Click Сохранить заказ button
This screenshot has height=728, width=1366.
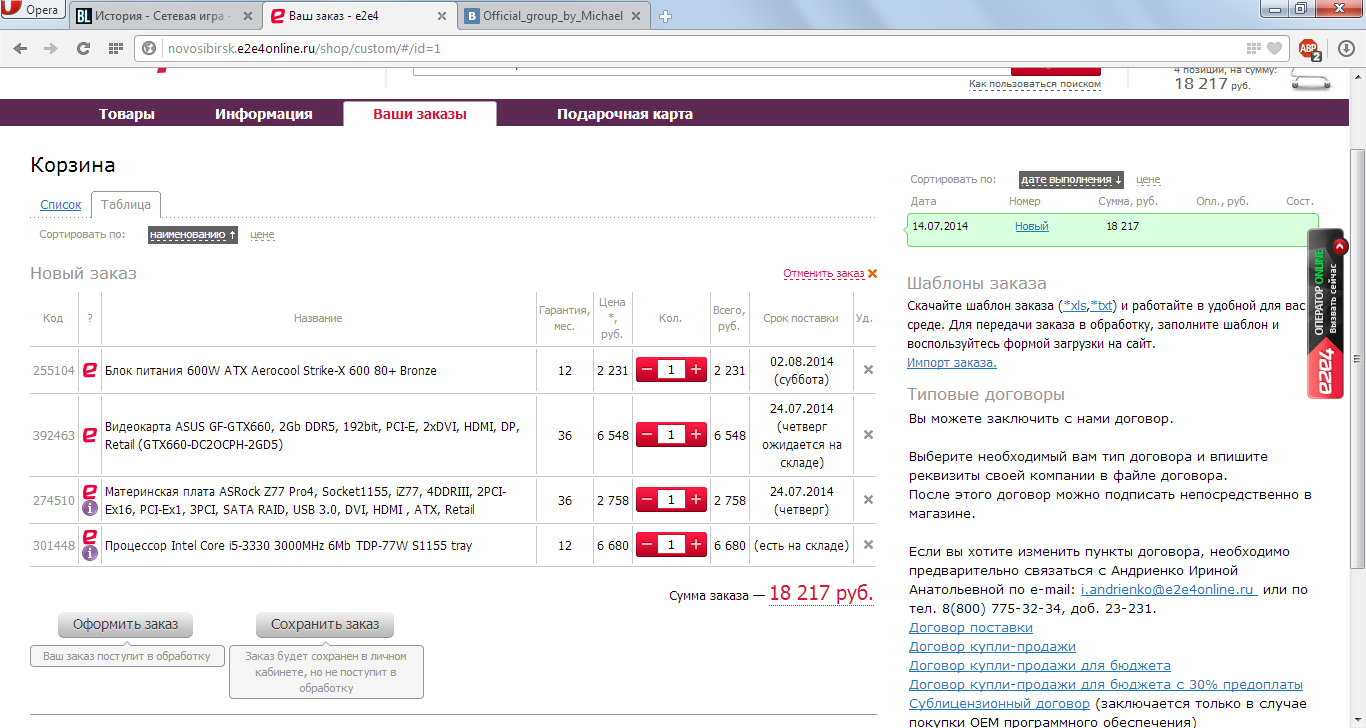click(325, 625)
